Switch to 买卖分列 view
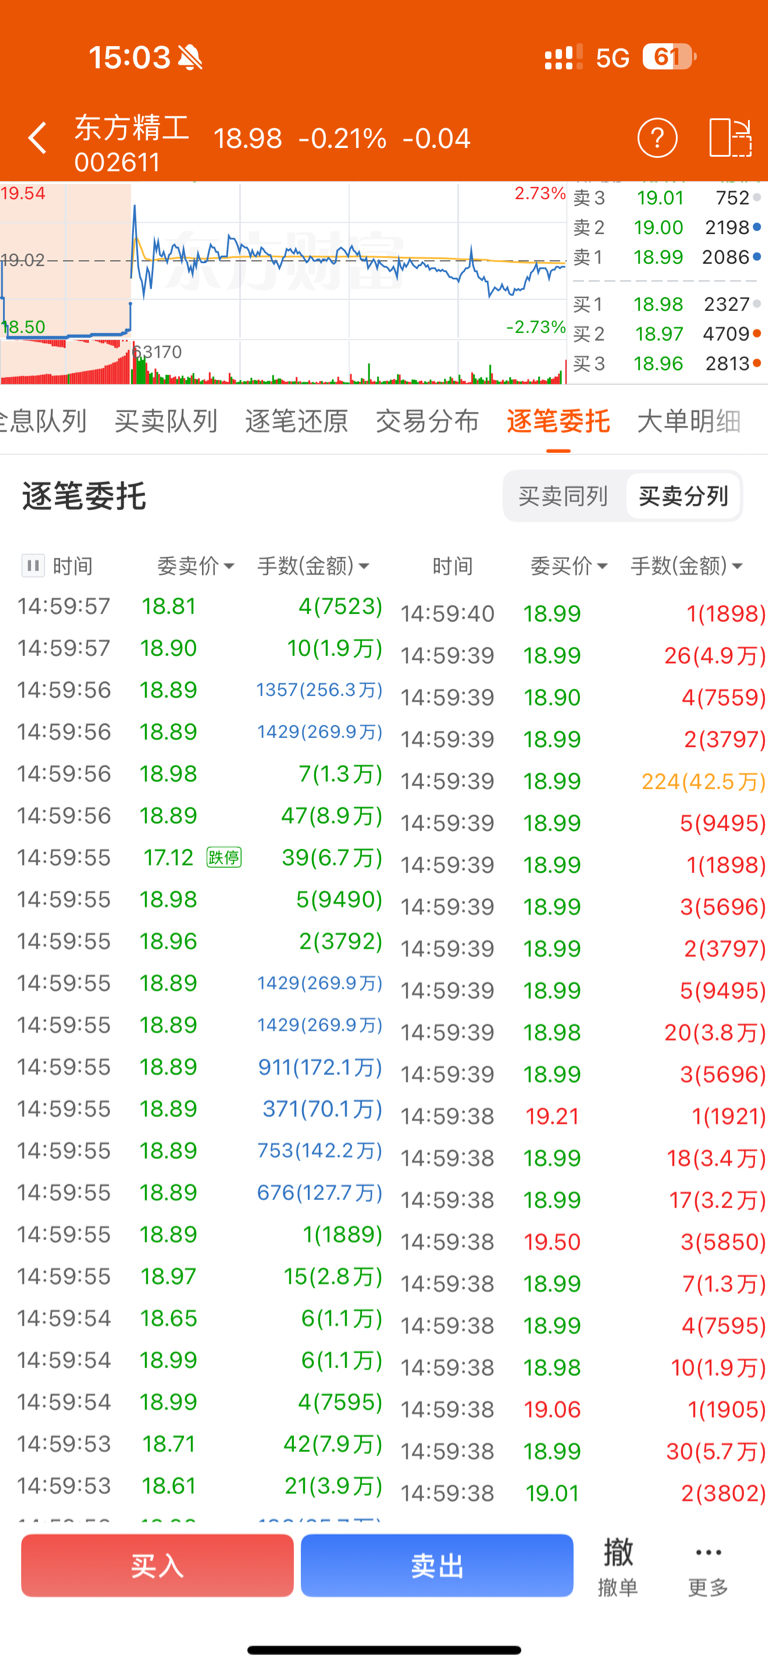This screenshot has height=1669, width=768. [x=683, y=496]
